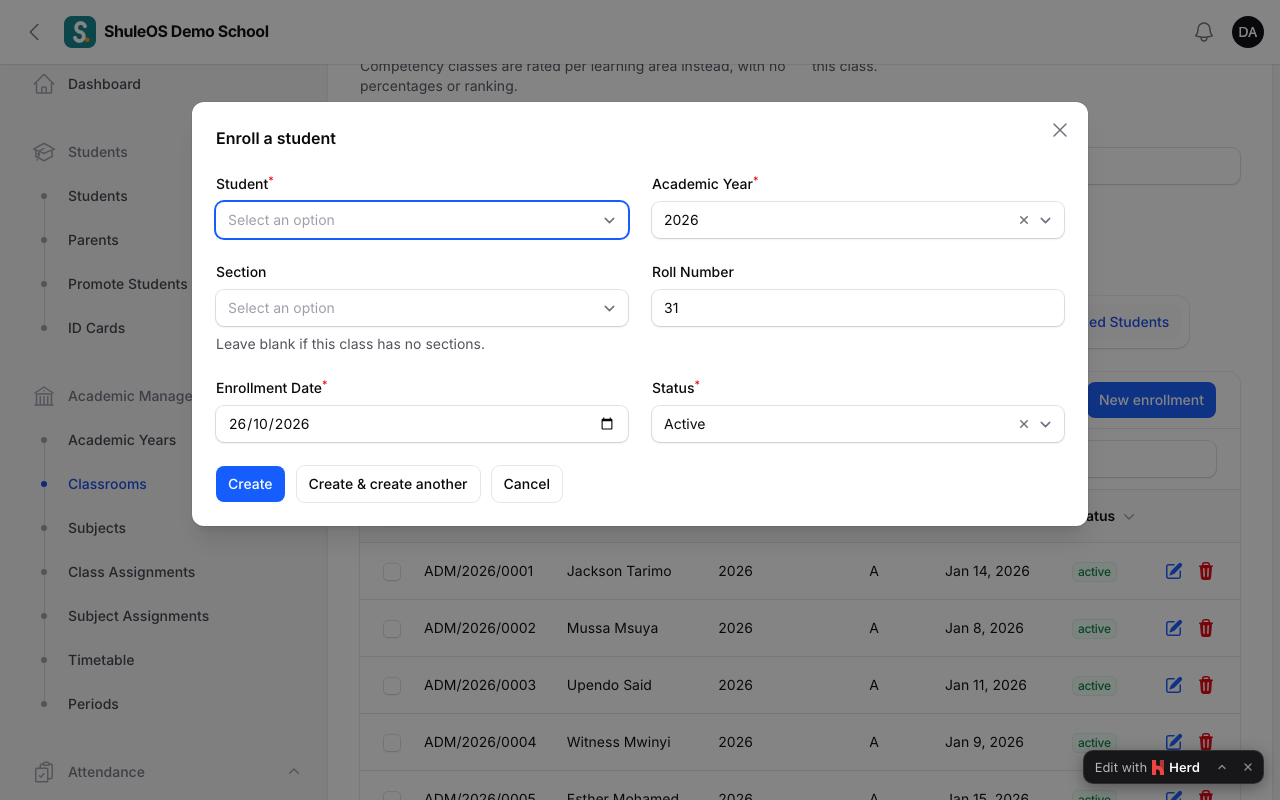Close the Enroll a student dialog
The height and width of the screenshot is (800, 1280).
(x=1060, y=130)
